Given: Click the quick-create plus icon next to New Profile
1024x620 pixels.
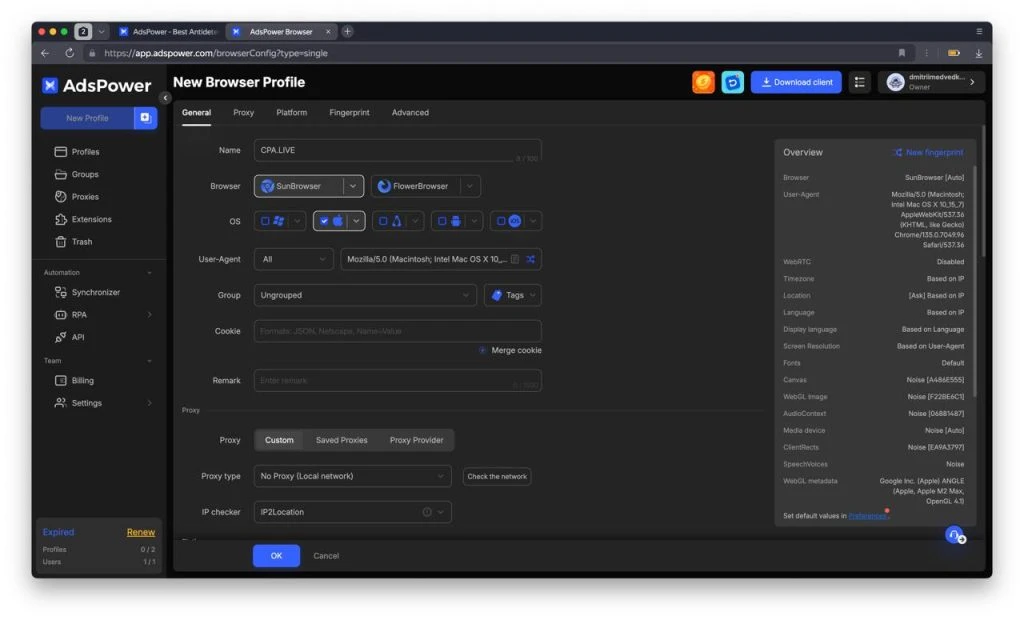Looking at the screenshot, I should coord(145,118).
